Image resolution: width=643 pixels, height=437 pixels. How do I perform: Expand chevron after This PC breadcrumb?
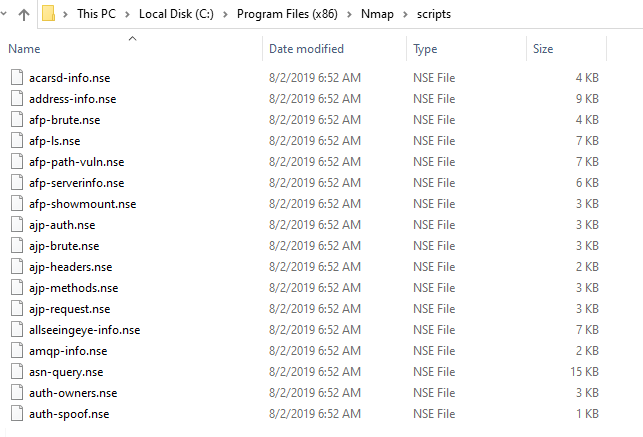(127, 14)
